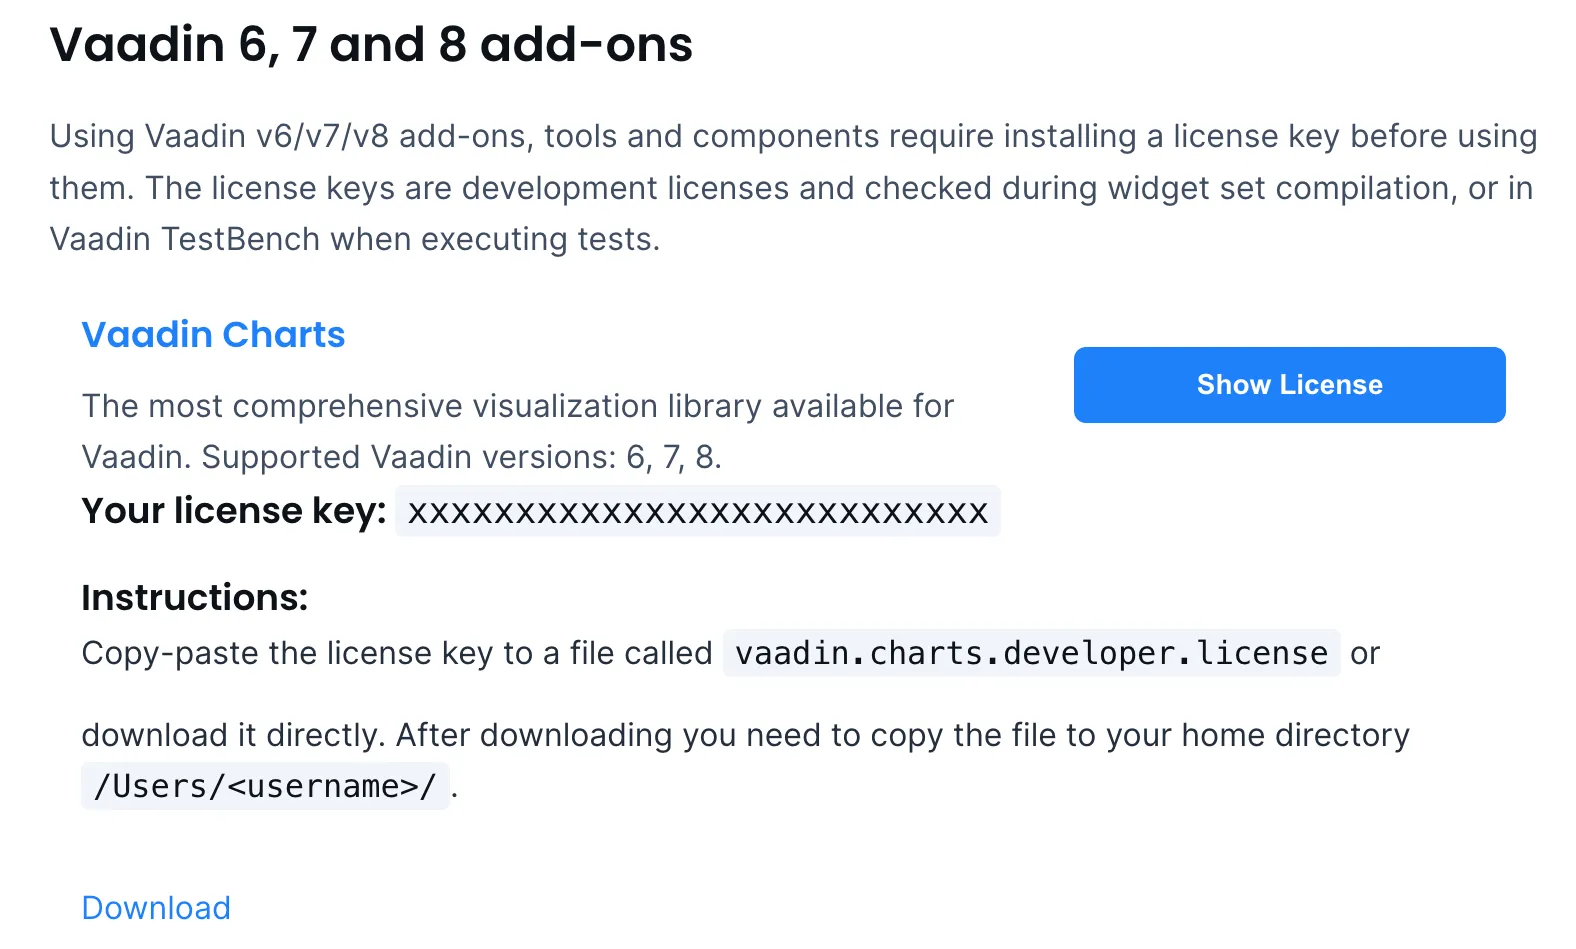Click Show License to reveal the key
The height and width of the screenshot is (949, 1576).
click(1289, 384)
